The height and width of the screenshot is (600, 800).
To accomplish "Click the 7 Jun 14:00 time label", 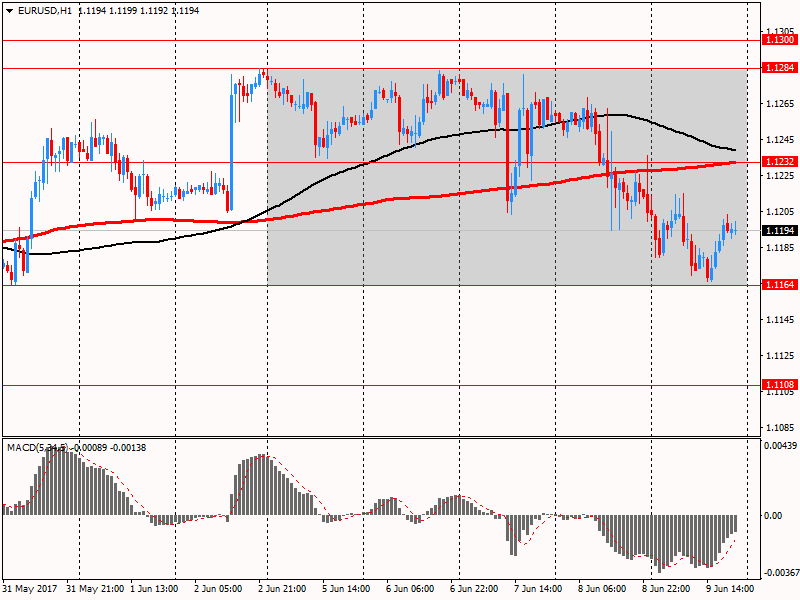I will (538, 589).
